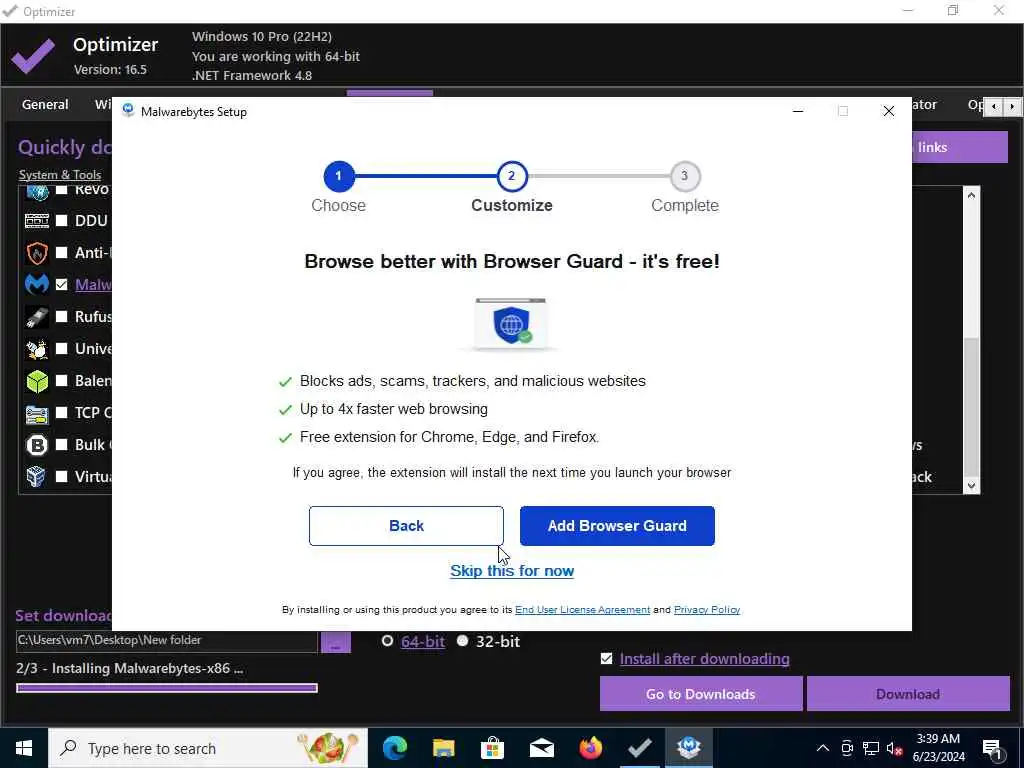Screen dimensions: 1024x768
Task: Click the Bulk uninstaller B icon
Action: [37, 445]
